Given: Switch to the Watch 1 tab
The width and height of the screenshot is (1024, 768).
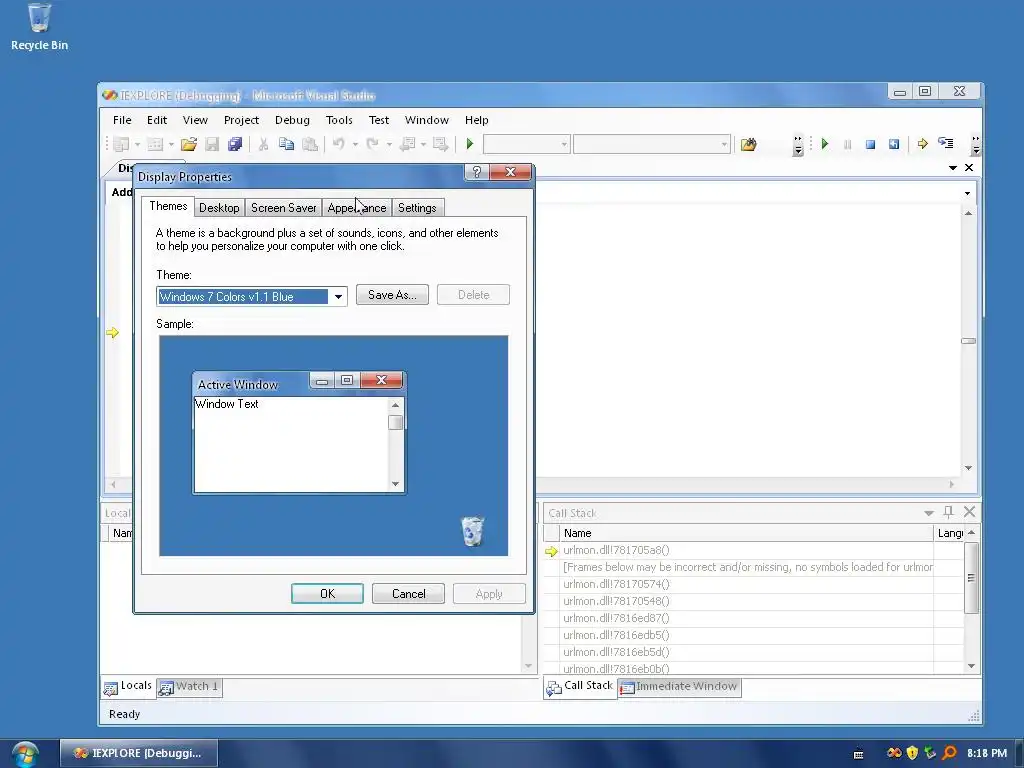Looking at the screenshot, I should (x=189, y=686).
